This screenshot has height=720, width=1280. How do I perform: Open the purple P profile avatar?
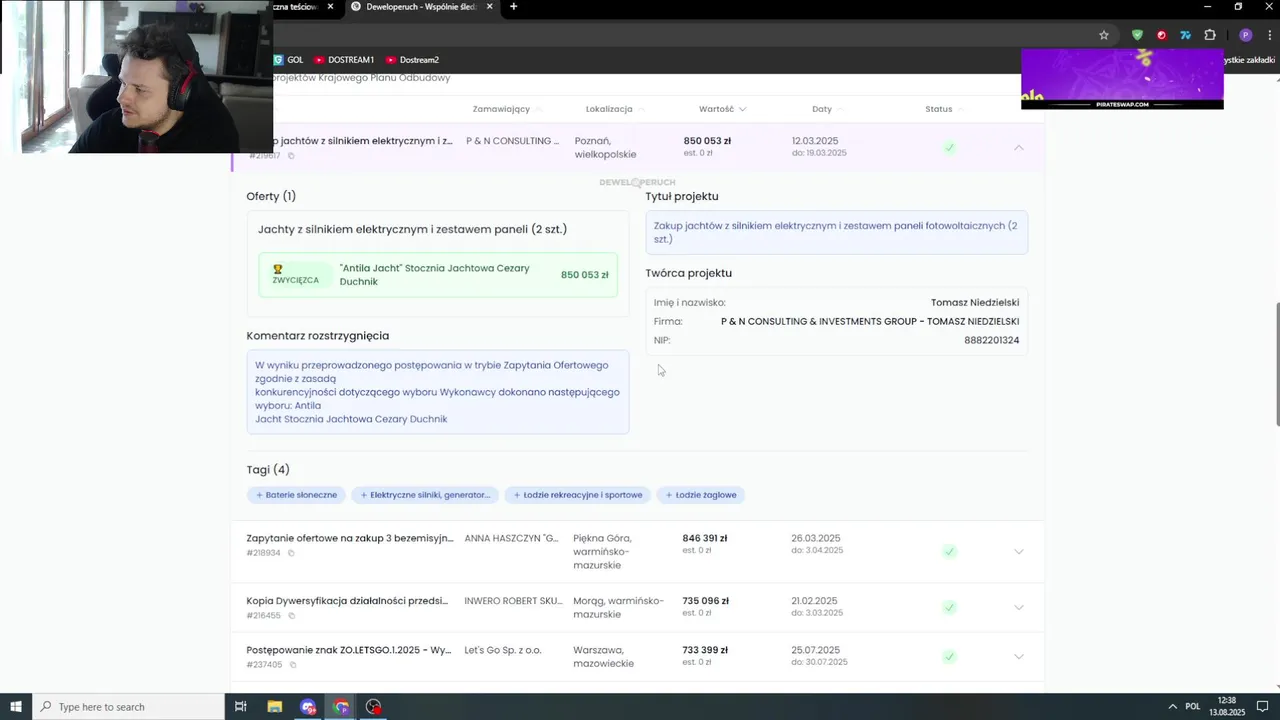pyautogui.click(x=1245, y=35)
